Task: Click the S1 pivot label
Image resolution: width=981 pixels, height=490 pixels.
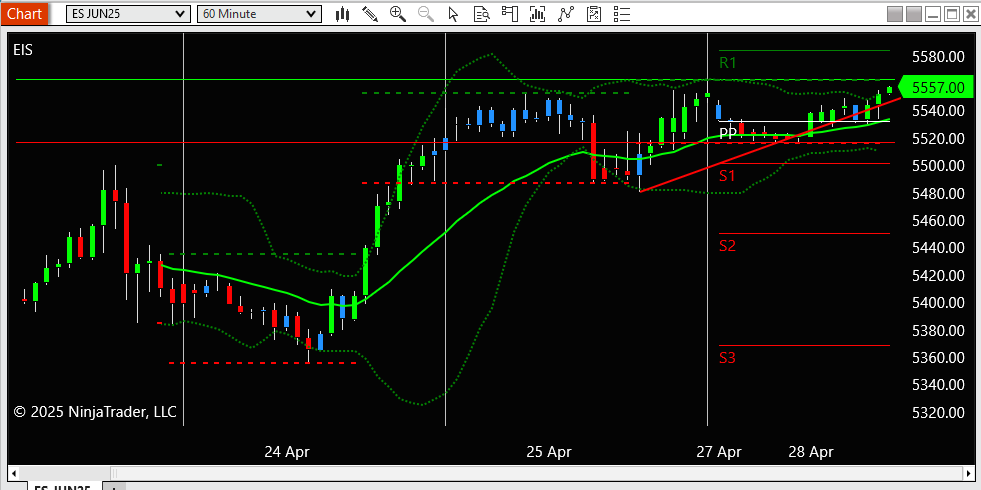Action: coord(726,176)
